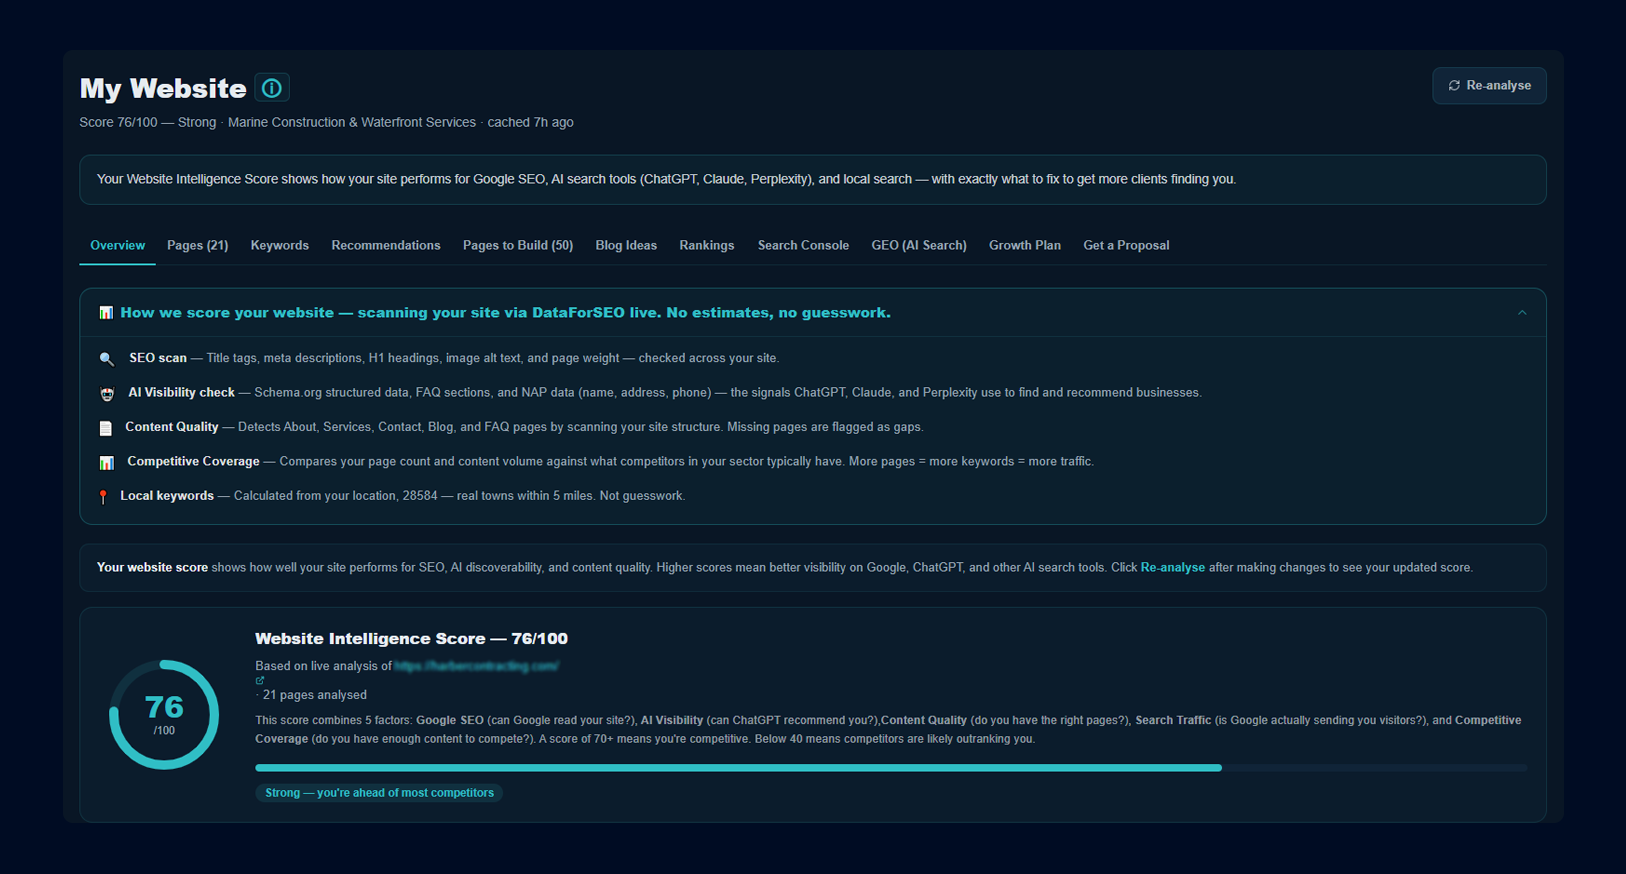
Task: Switch to the Rankings tab
Action: click(706, 246)
